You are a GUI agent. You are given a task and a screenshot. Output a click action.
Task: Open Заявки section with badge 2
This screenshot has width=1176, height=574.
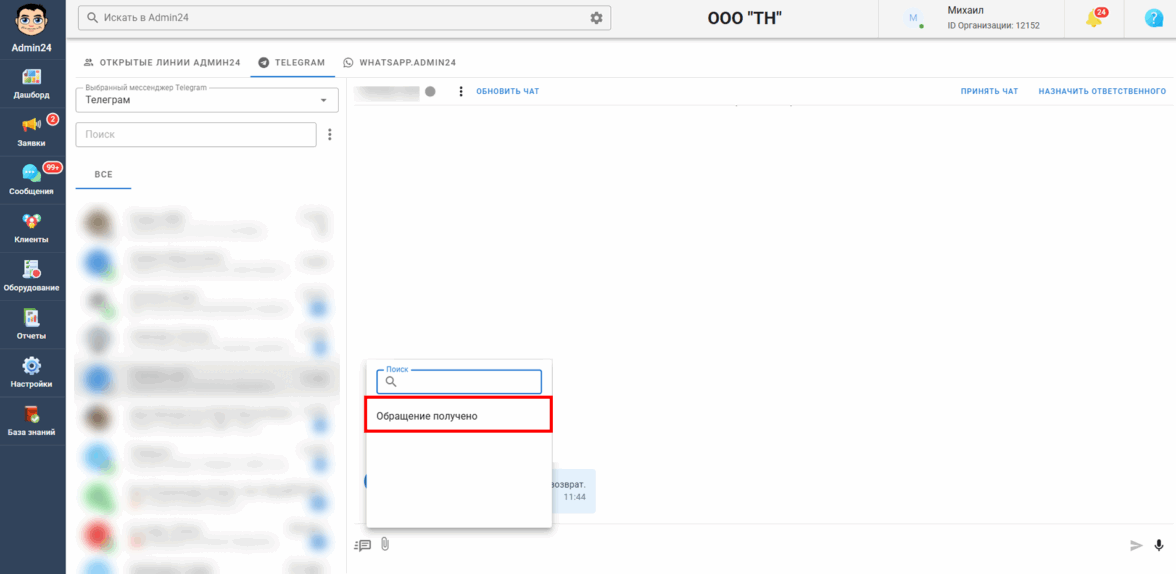coord(32,132)
